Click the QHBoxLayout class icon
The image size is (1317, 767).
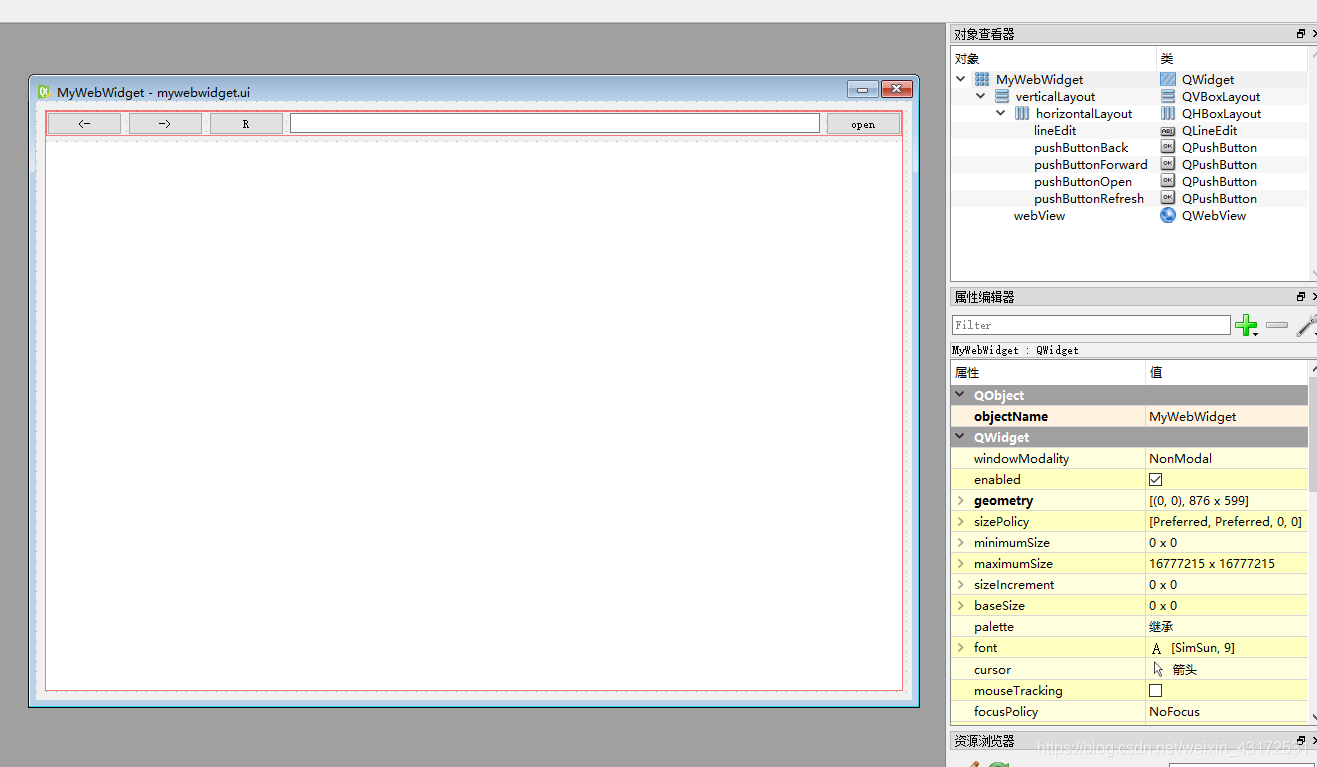[1168, 113]
